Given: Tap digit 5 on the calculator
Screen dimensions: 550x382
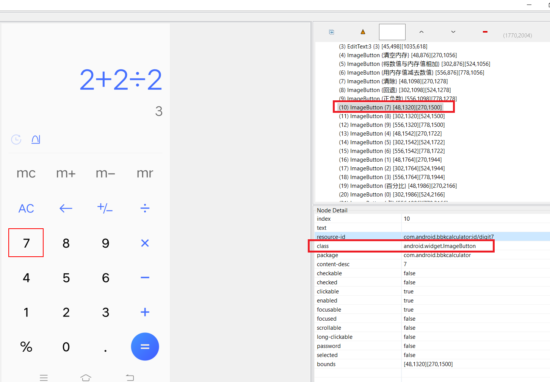Looking at the screenshot, I should tap(66, 277).
